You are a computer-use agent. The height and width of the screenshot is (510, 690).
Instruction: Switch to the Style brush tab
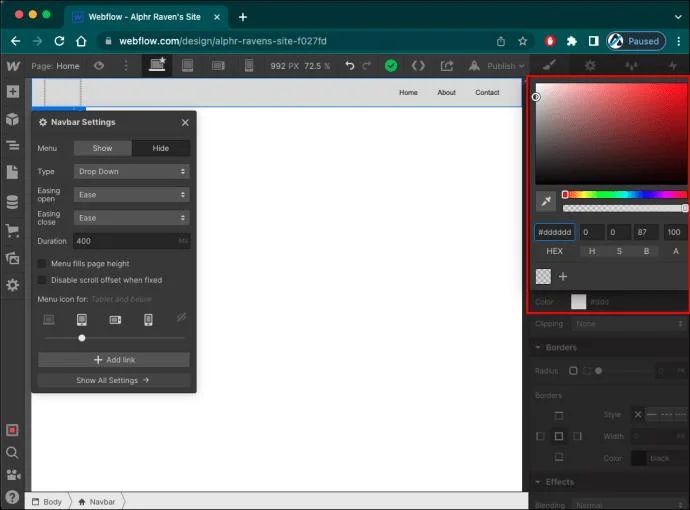549,66
